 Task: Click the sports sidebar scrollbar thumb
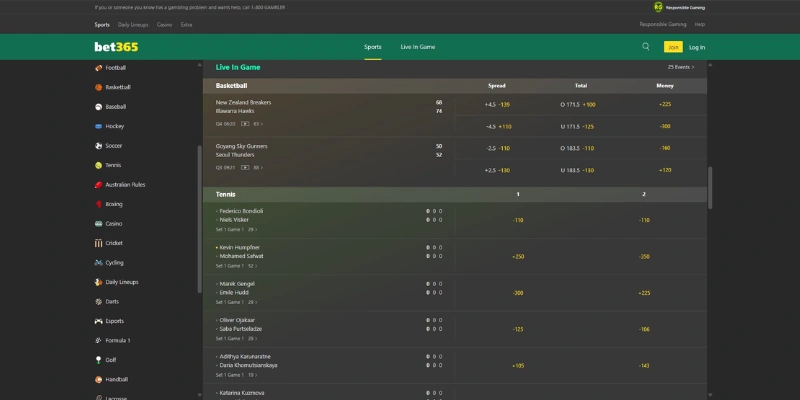[x=199, y=219]
